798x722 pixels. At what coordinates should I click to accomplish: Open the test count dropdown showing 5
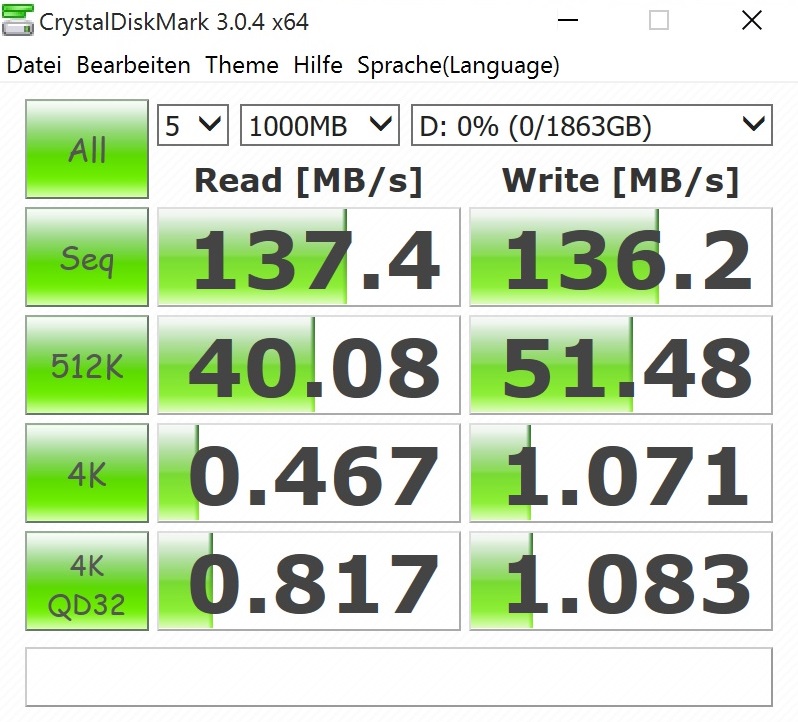coord(193,125)
